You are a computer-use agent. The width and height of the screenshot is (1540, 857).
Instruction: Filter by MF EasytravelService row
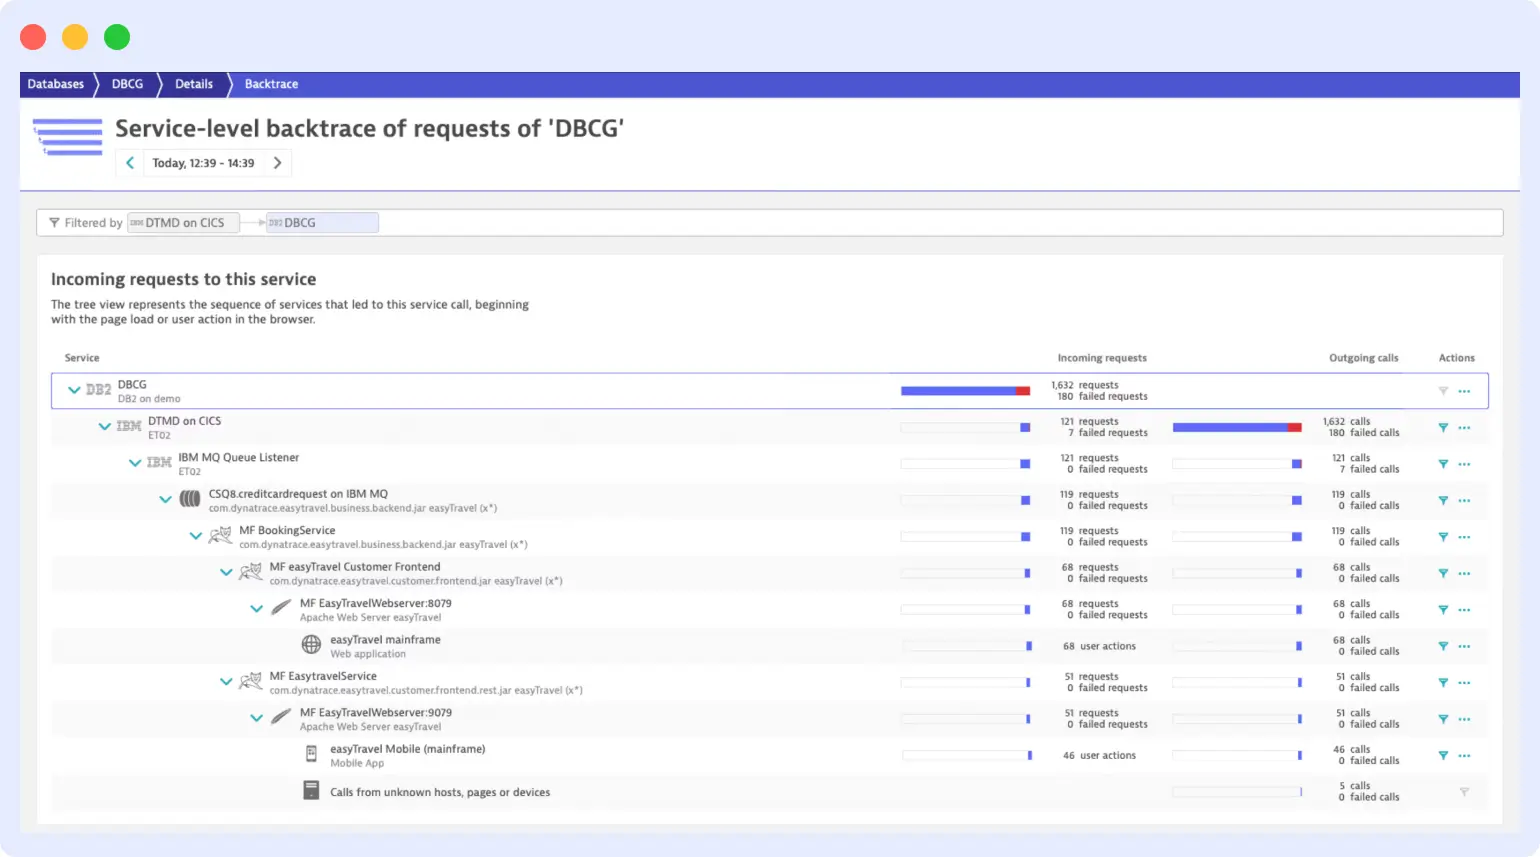1443,683
